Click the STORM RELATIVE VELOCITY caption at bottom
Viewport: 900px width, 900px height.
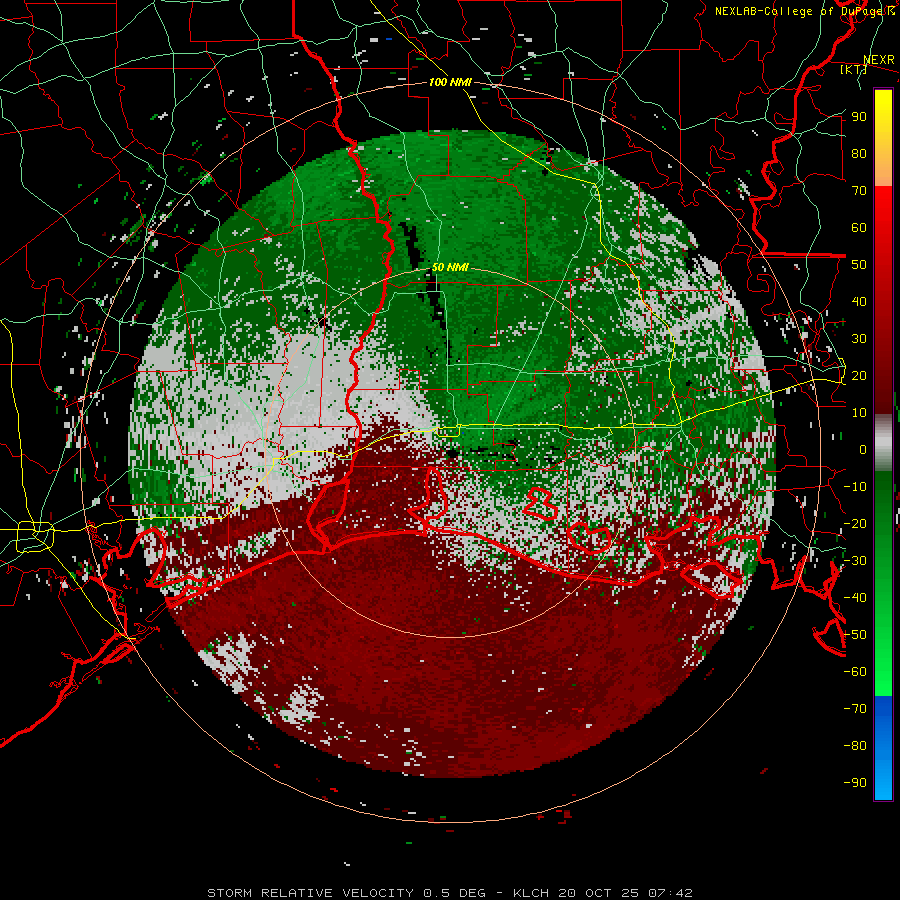pyautogui.click(x=450, y=893)
